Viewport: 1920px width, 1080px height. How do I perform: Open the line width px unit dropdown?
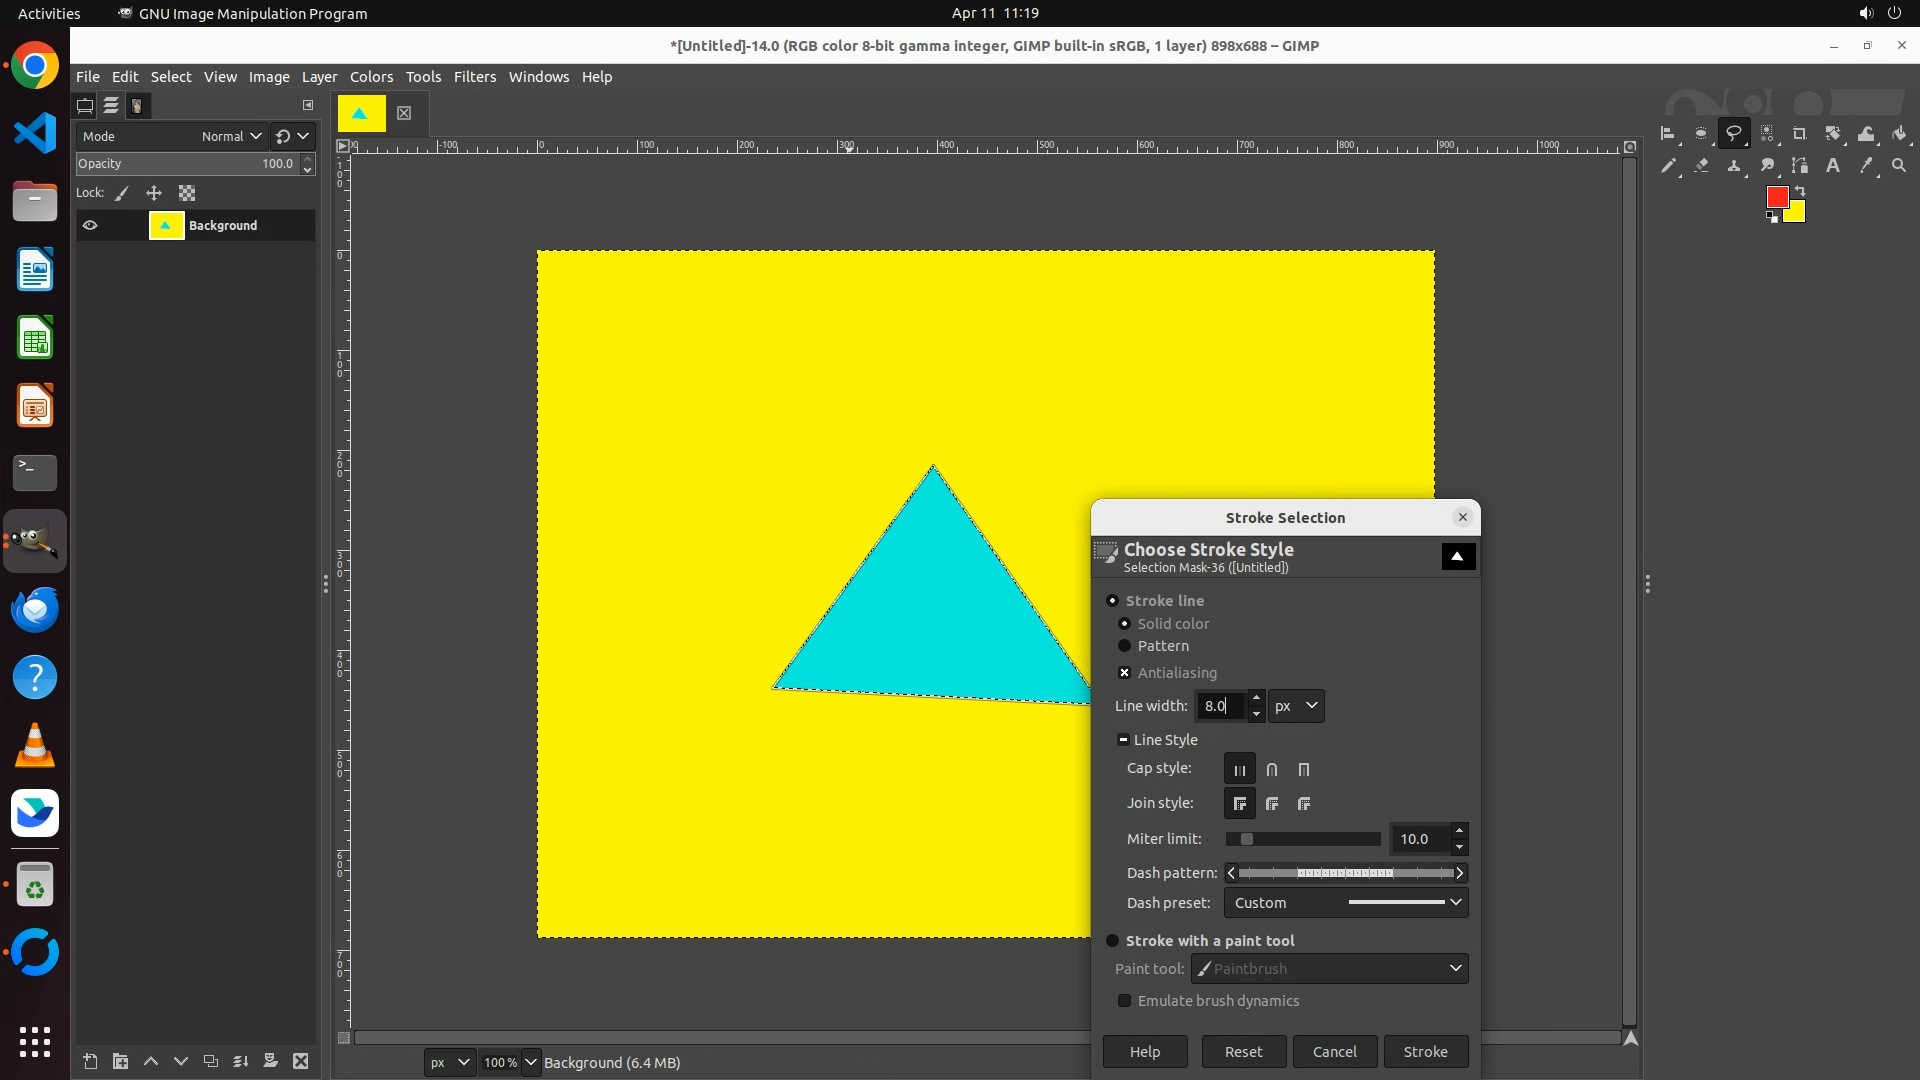coord(1297,706)
